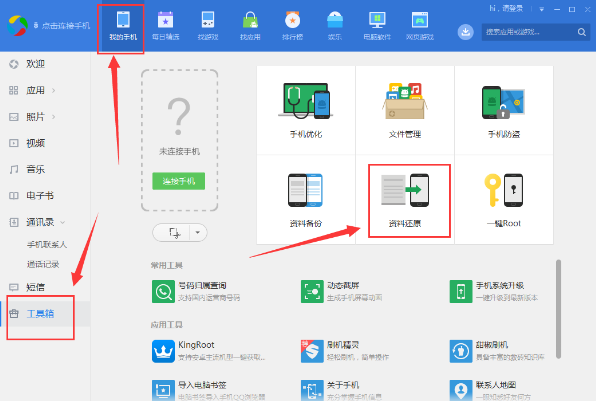596x401 pixels.
Task: Open the 资料还原 data restore tool
Action: 405,200
